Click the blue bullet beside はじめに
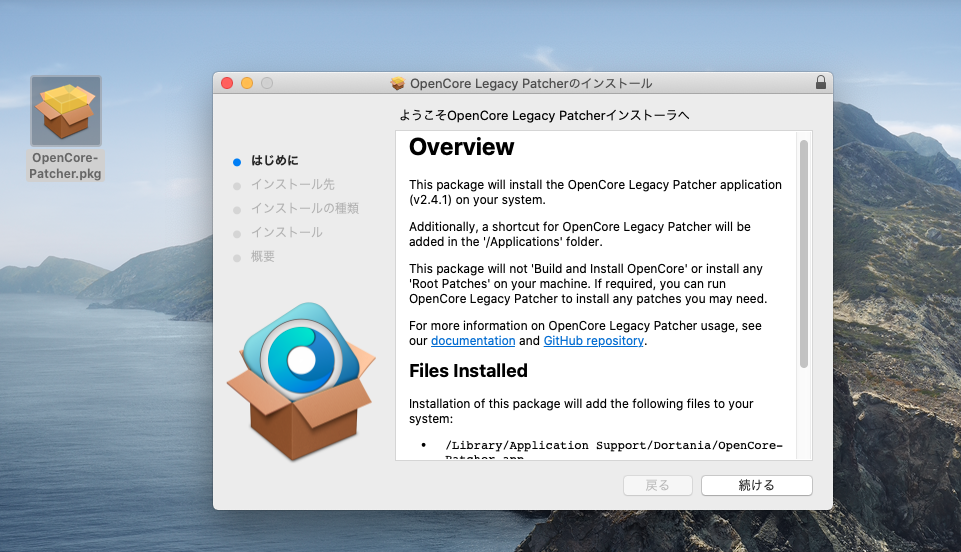Viewport: 961px width, 552px height. pos(237,161)
